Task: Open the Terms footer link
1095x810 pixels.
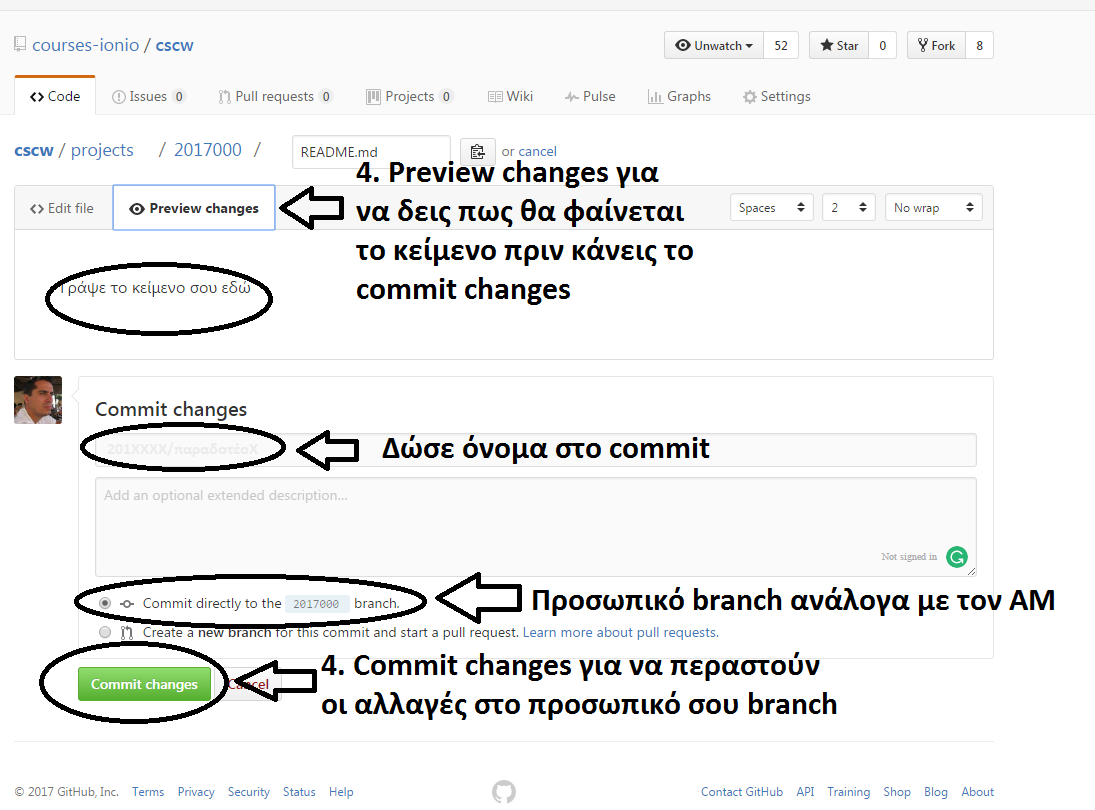Action: [148, 792]
